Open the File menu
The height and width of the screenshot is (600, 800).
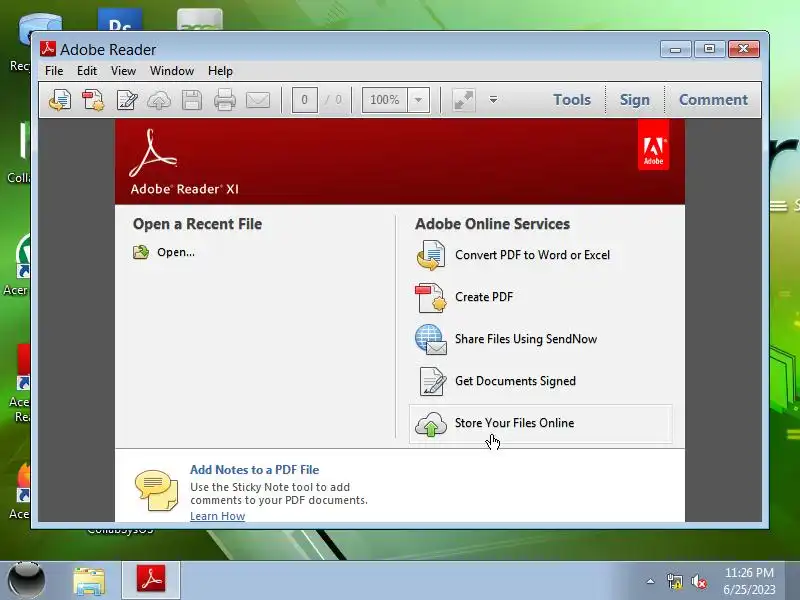point(54,71)
